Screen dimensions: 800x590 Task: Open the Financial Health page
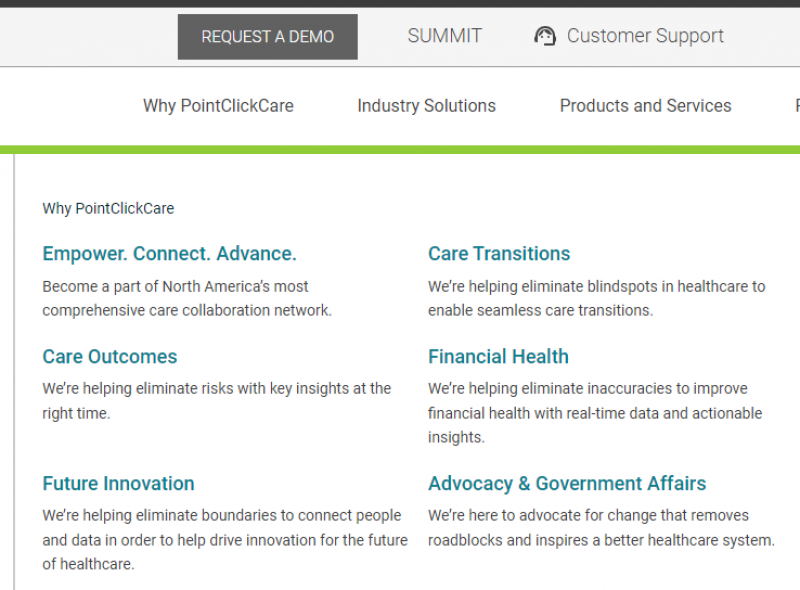[498, 356]
